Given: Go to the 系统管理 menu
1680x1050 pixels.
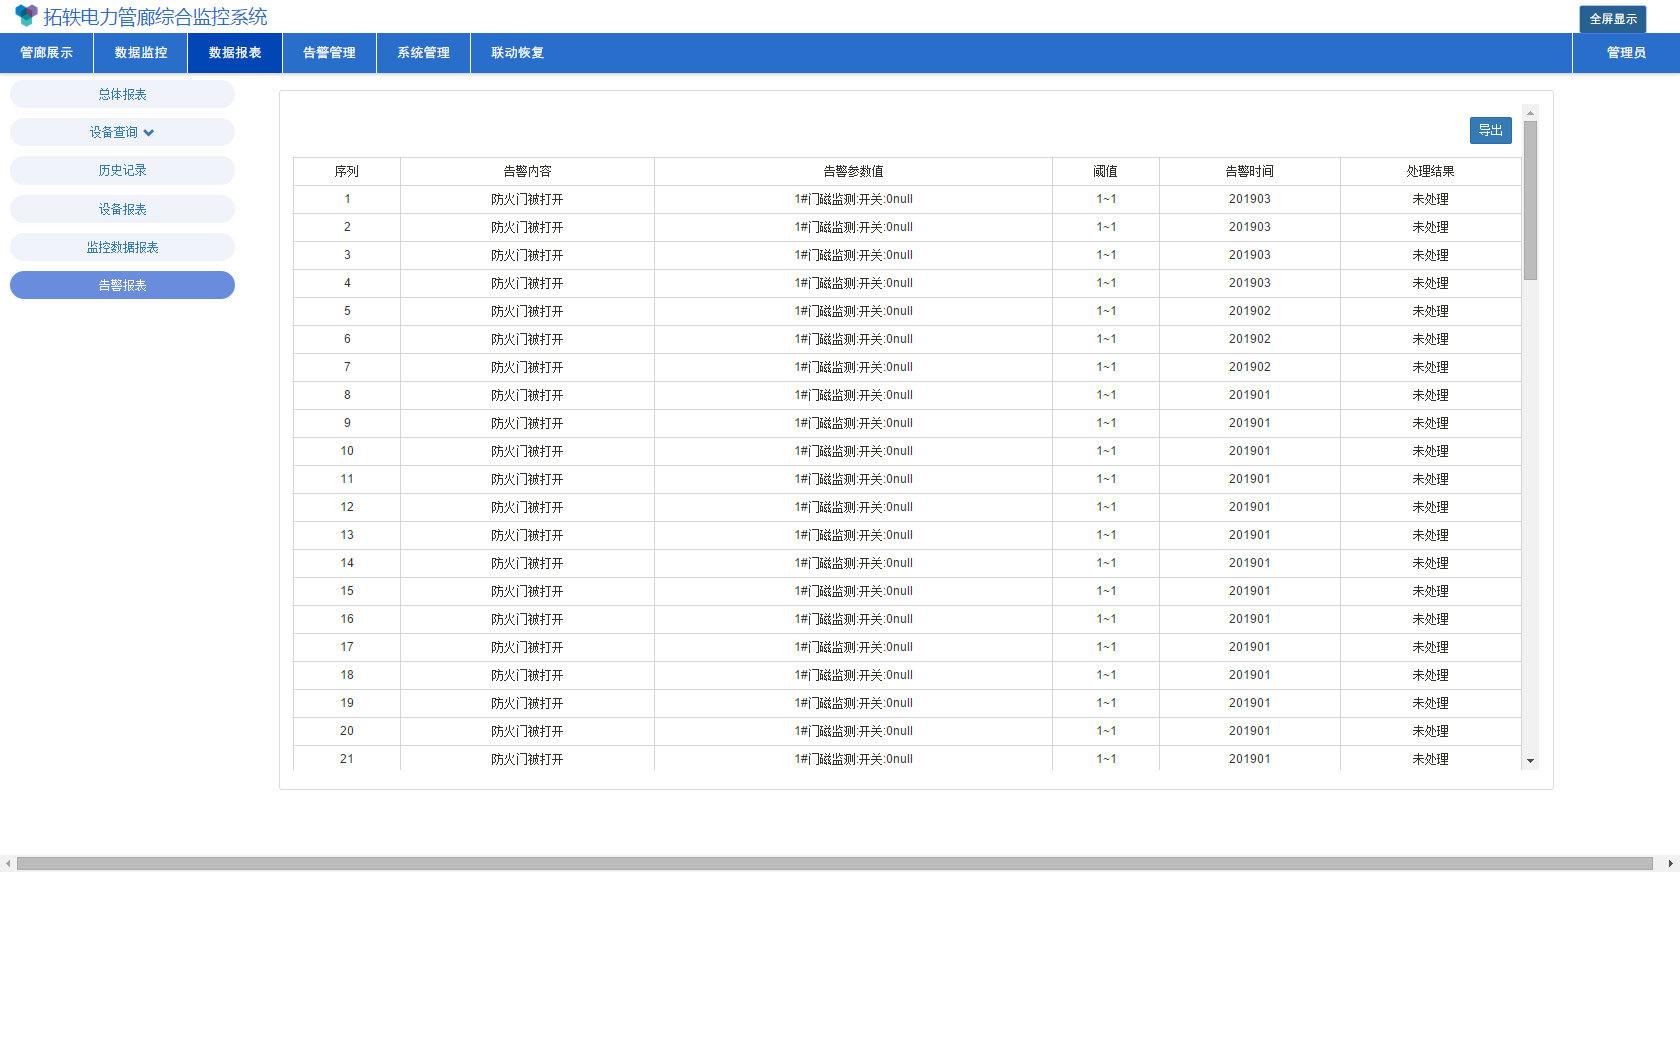Looking at the screenshot, I should click(x=423, y=53).
